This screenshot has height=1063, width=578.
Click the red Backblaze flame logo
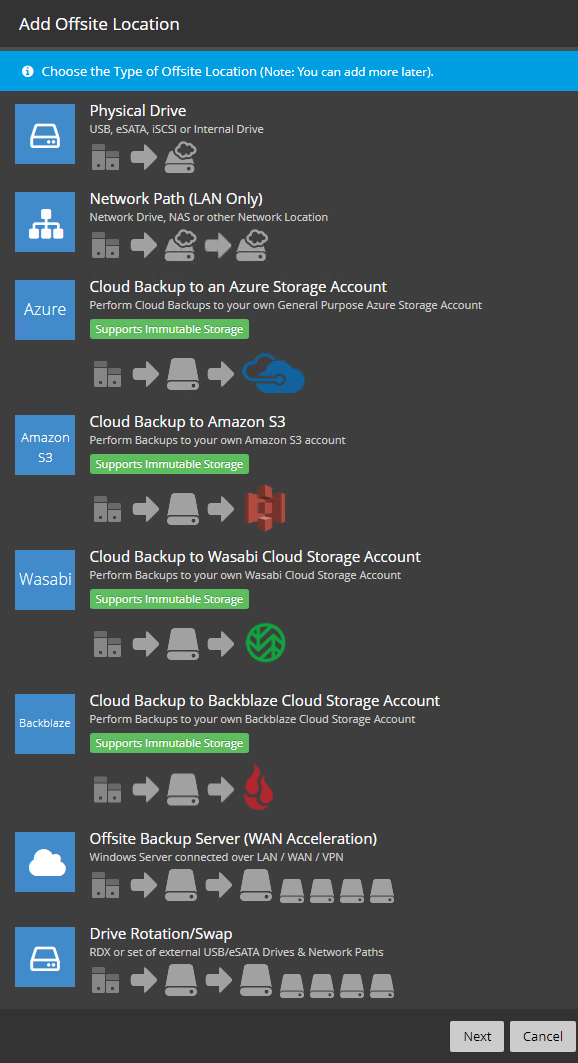(x=258, y=786)
